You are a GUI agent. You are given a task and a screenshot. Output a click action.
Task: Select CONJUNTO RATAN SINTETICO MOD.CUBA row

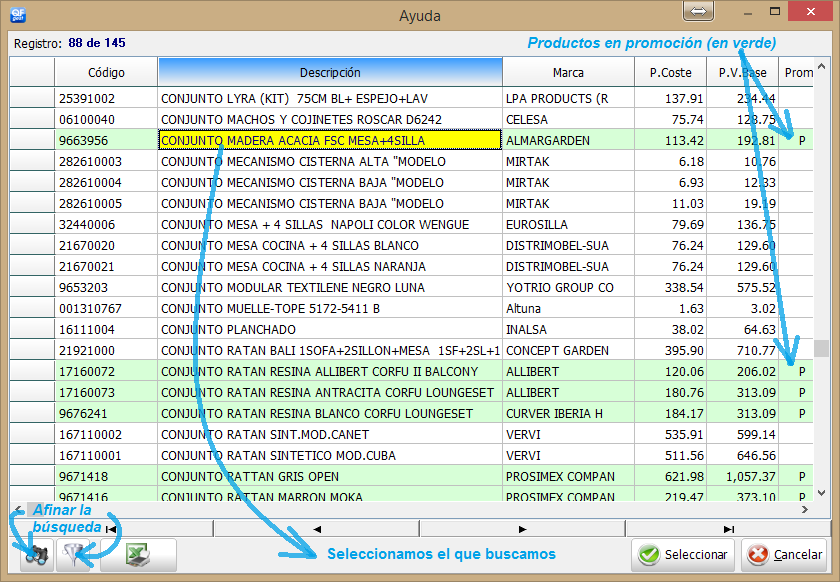pyautogui.click(x=411, y=455)
